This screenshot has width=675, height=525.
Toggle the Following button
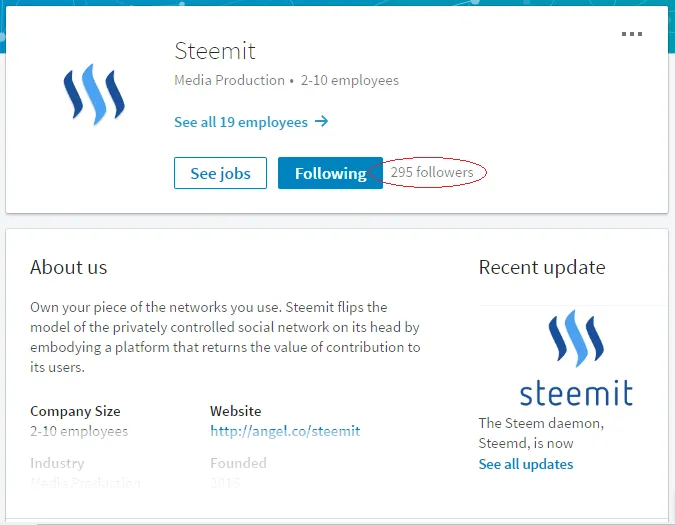tap(330, 173)
